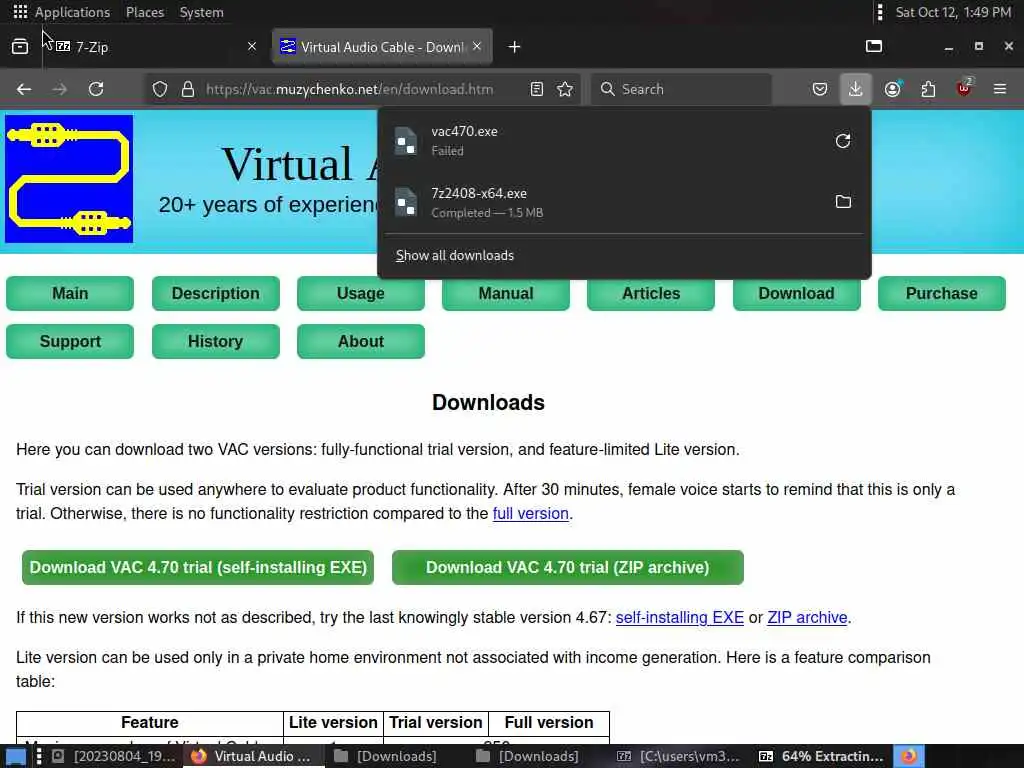Show site security lock info
The width and height of the screenshot is (1024, 768).
pos(187,89)
